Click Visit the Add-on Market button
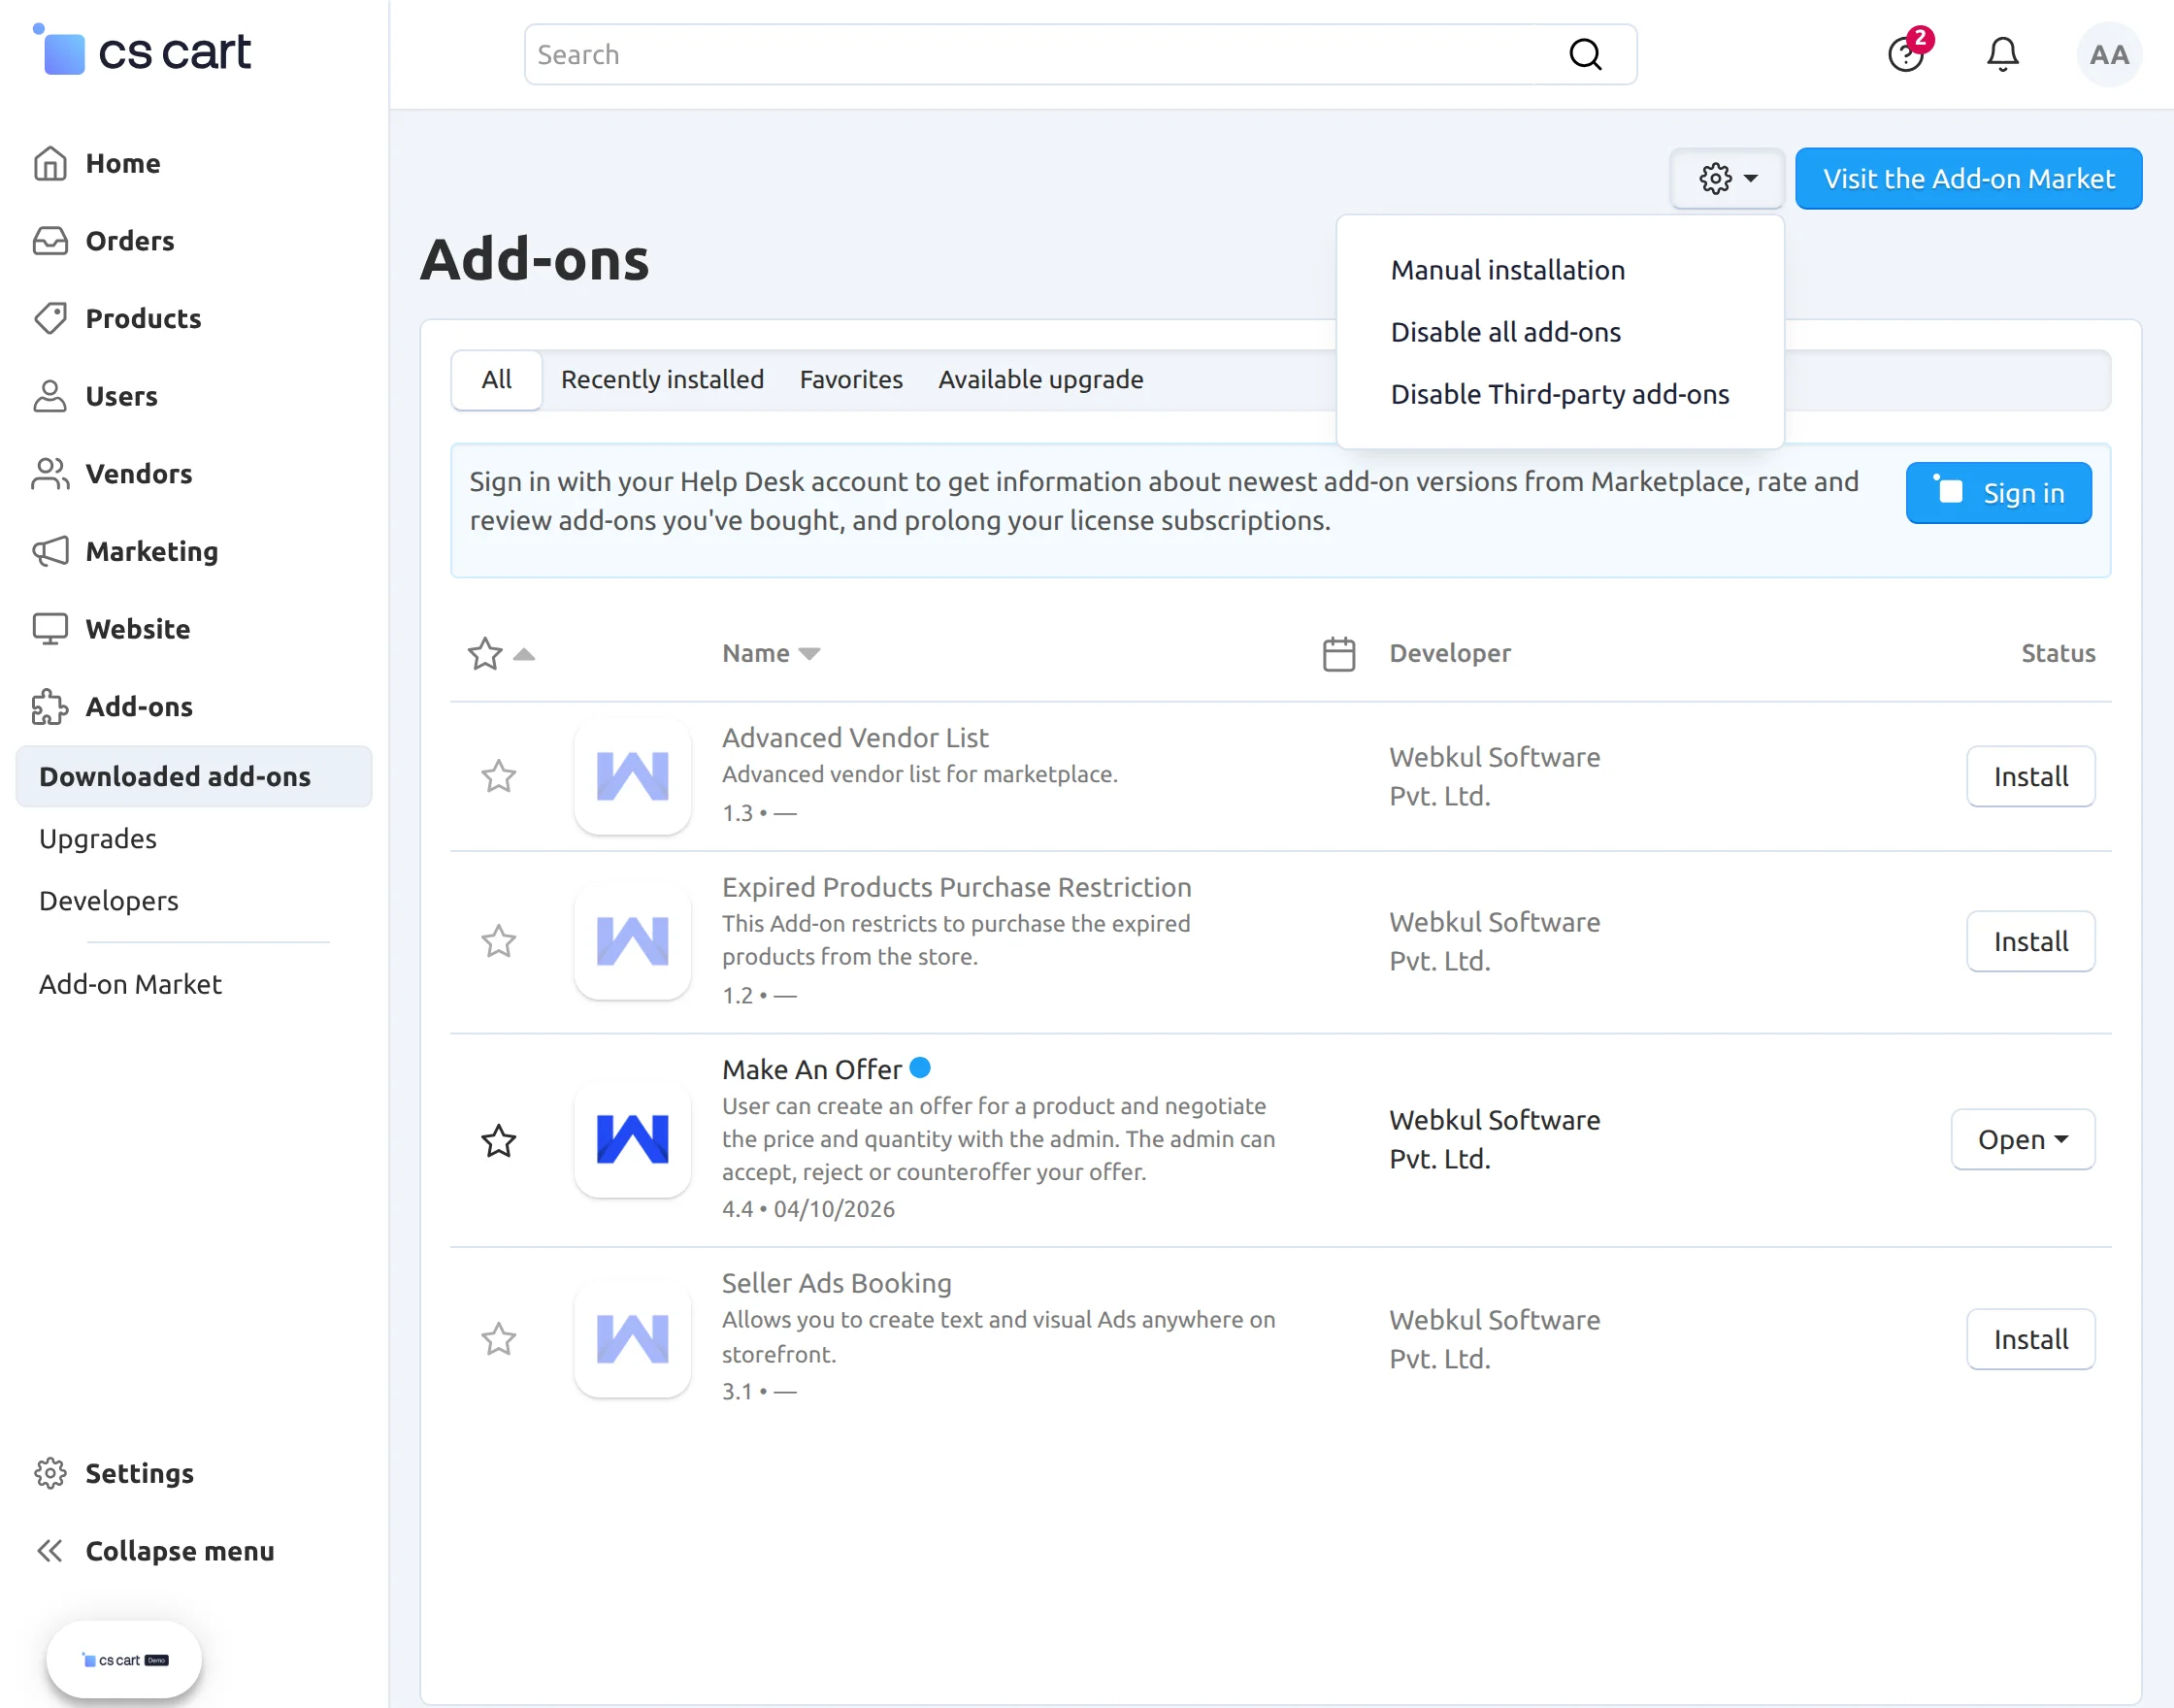The height and width of the screenshot is (1708, 2174). tap(1968, 179)
